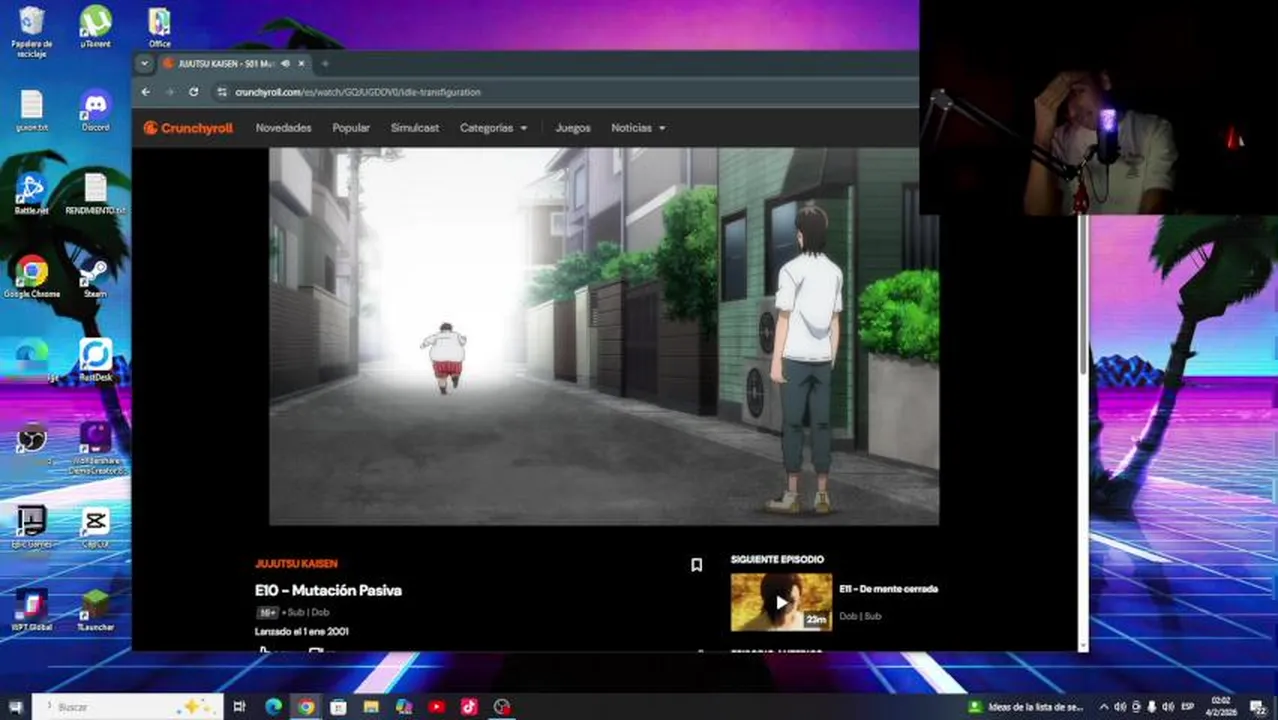
Task: Reload the Crunchyroll page
Action: [x=194, y=92]
